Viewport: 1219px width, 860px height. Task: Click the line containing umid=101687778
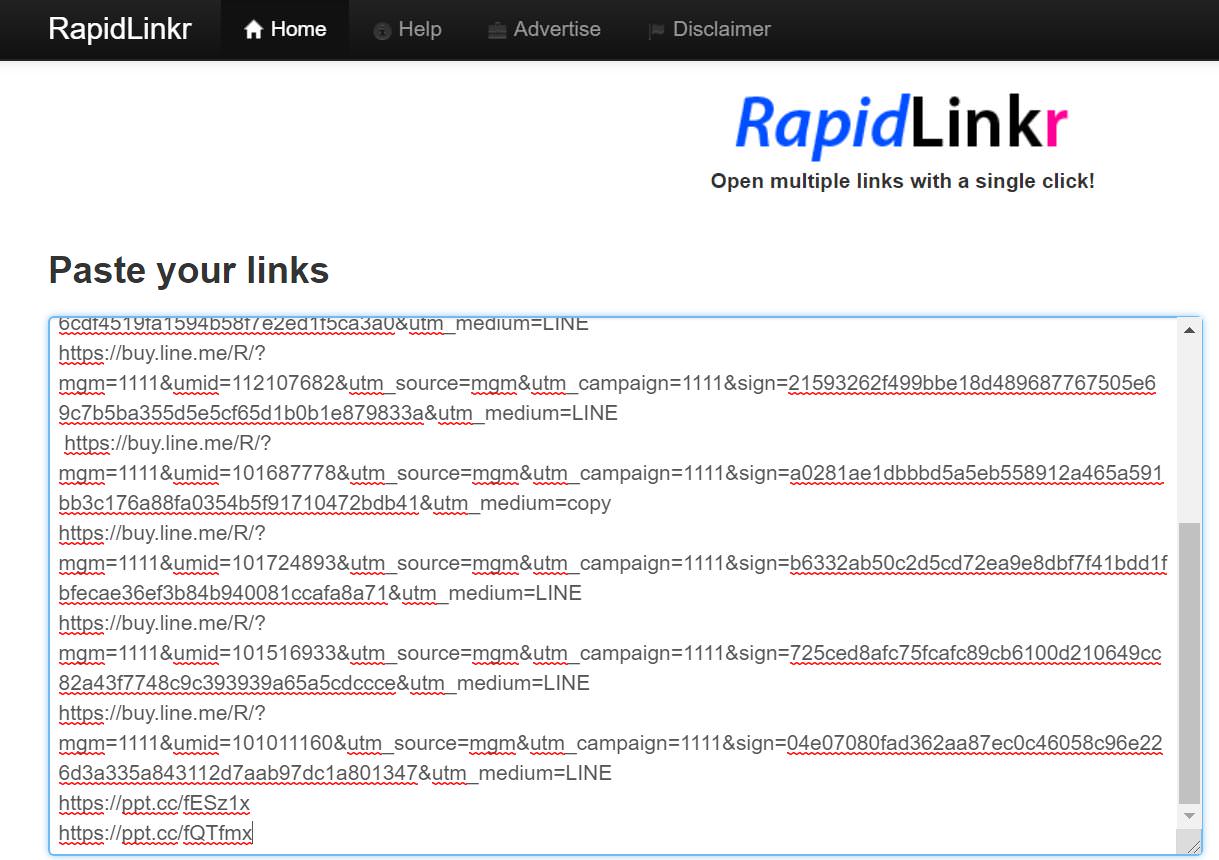611,473
